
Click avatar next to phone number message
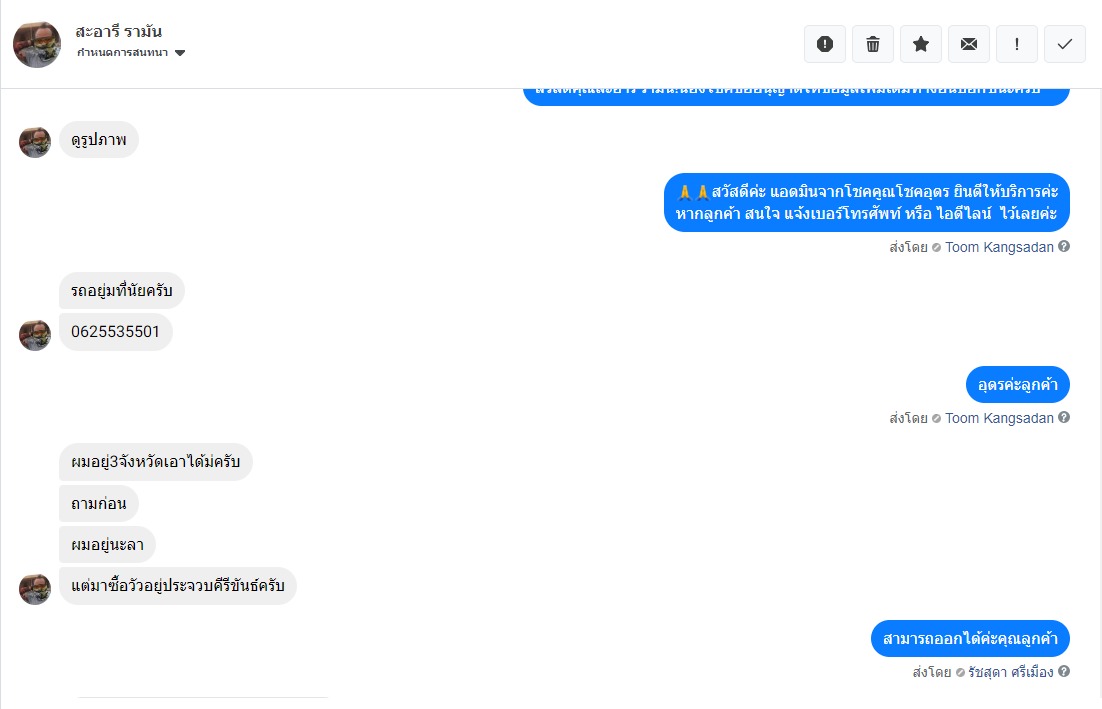[x=34, y=335]
